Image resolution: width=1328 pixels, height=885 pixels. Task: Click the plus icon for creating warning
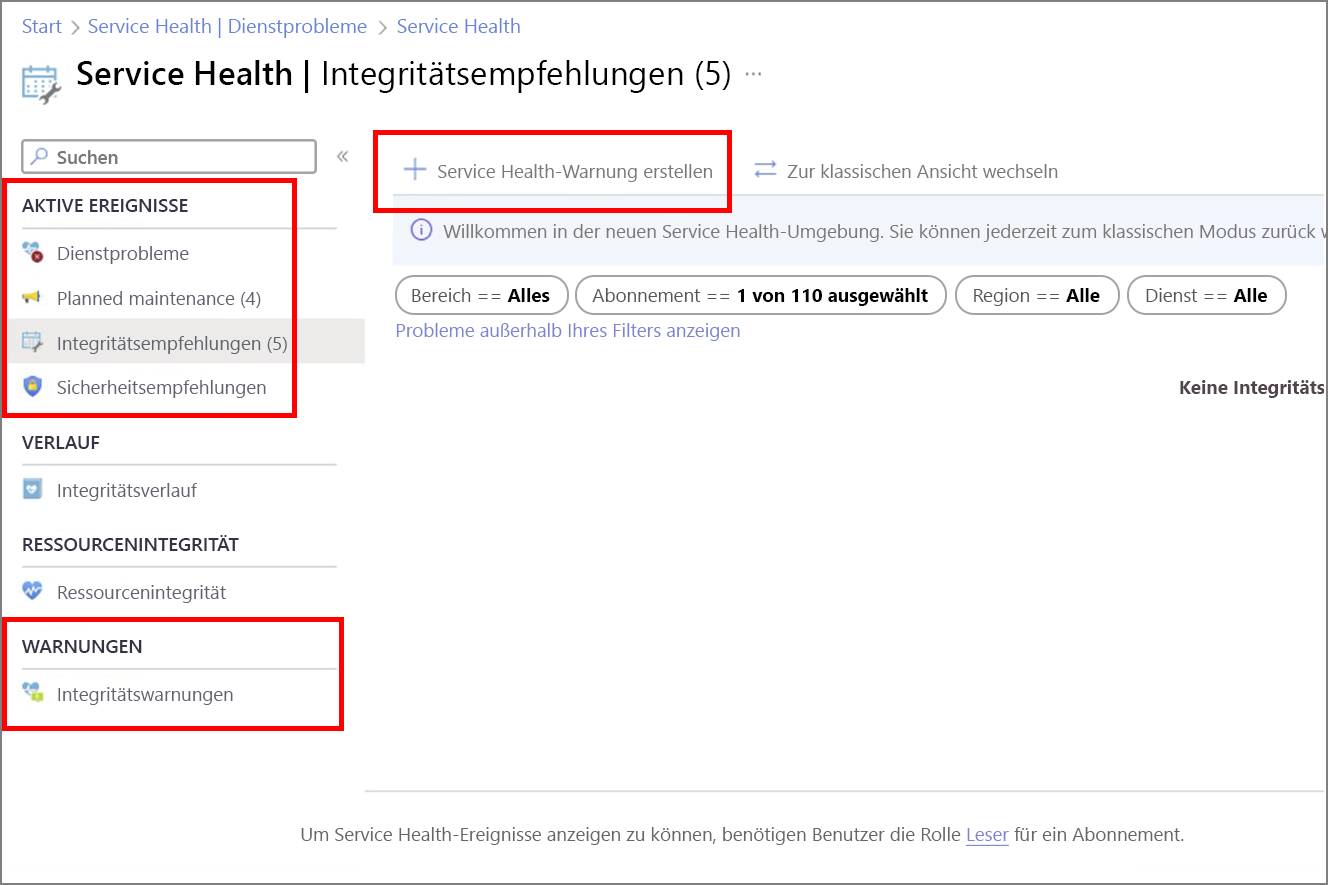414,170
